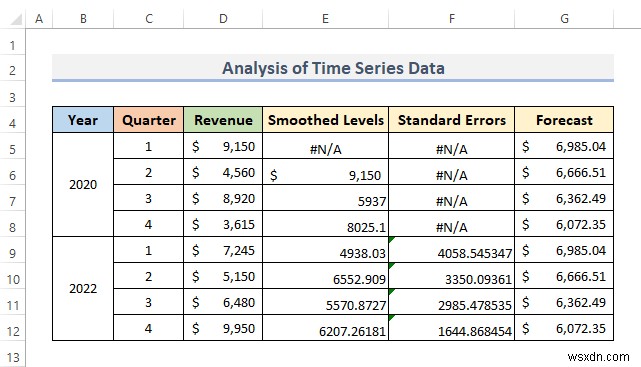Select column B header

coord(83,19)
